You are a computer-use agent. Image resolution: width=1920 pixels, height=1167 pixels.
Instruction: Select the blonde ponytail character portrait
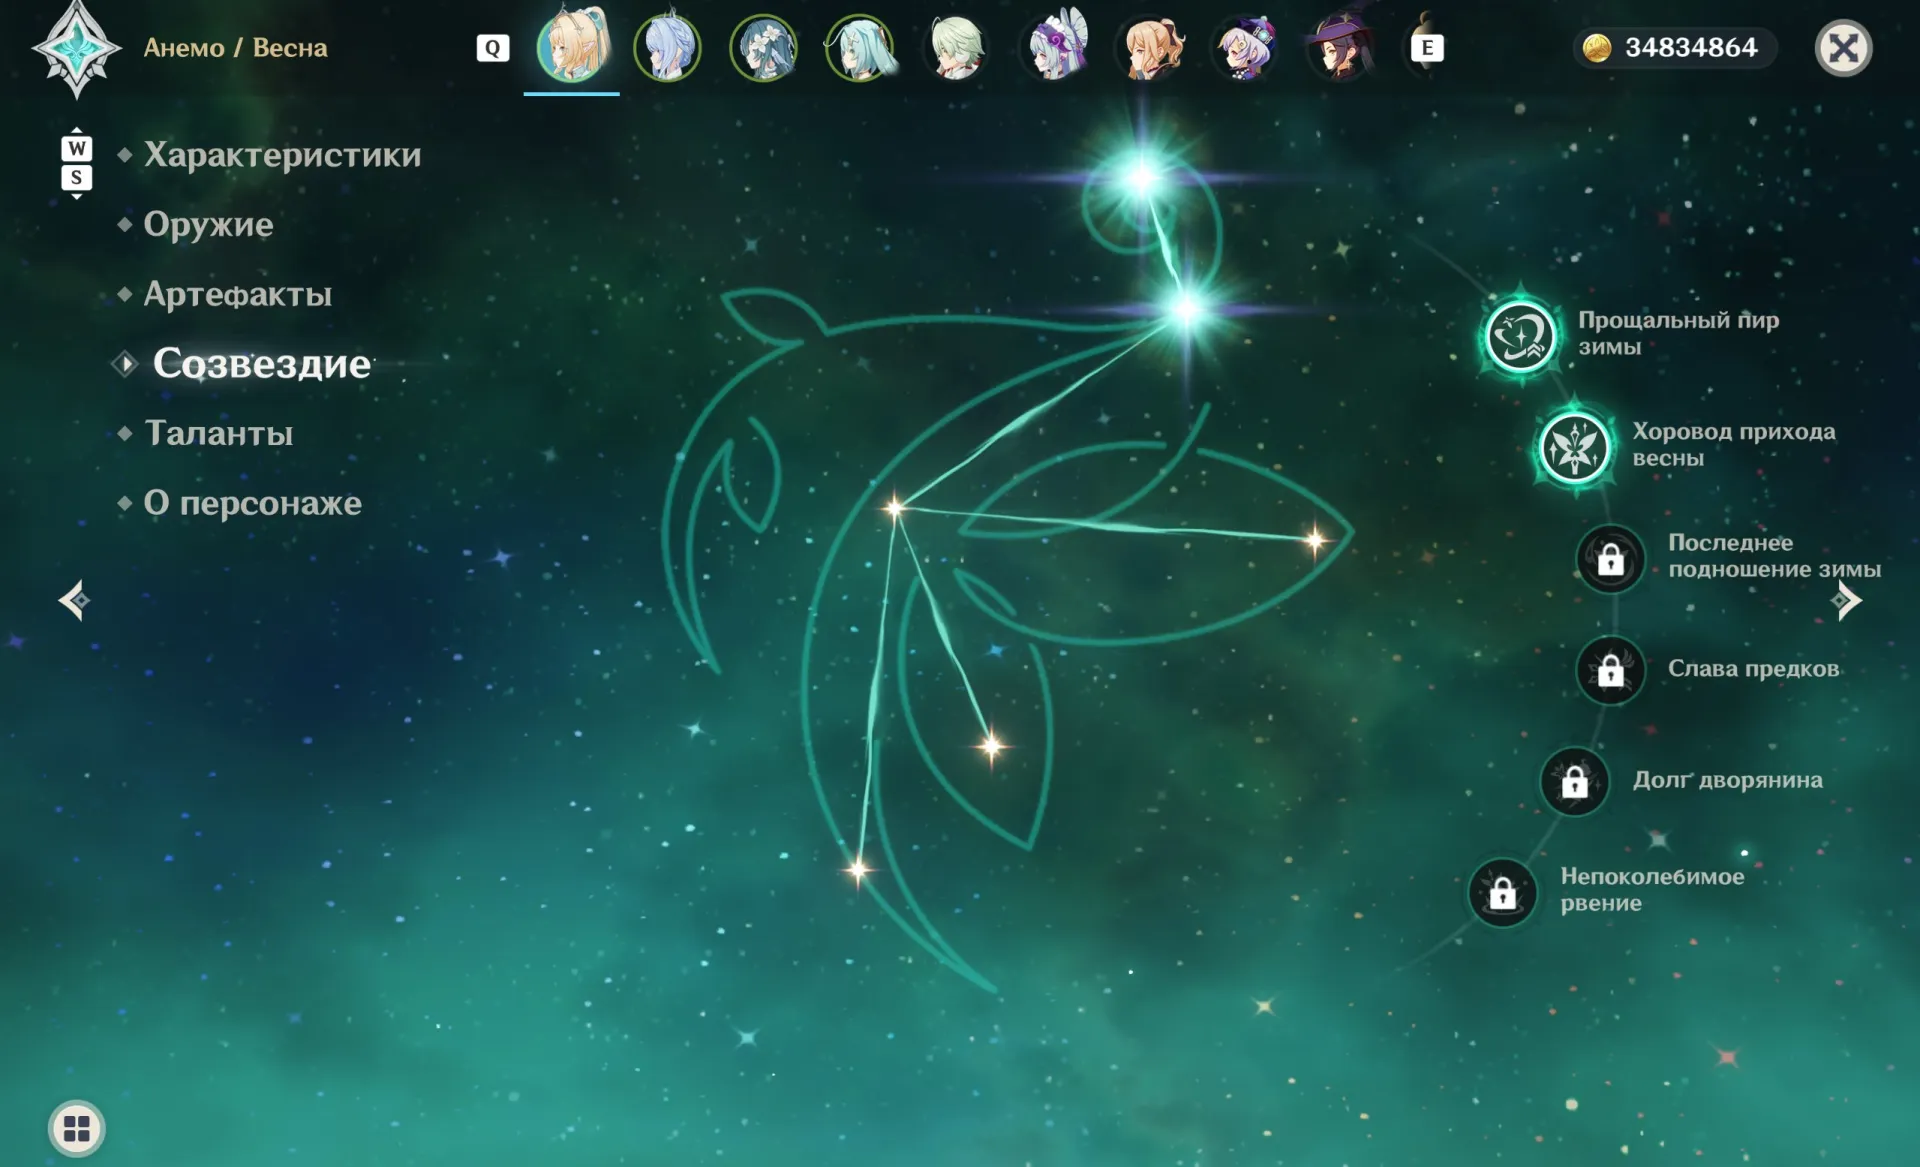(x=572, y=46)
